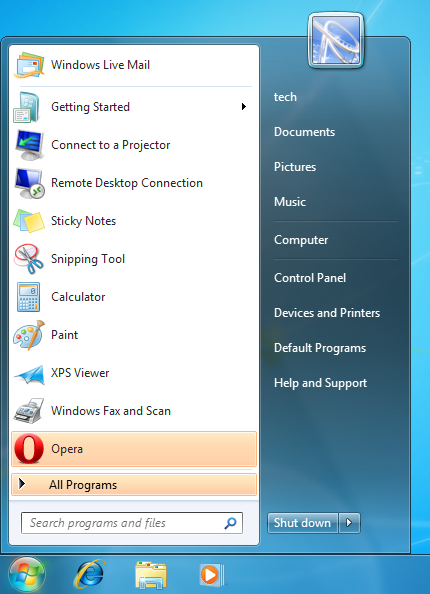Launch the Snipping Tool scissors icon

pyautogui.click(x=29, y=259)
